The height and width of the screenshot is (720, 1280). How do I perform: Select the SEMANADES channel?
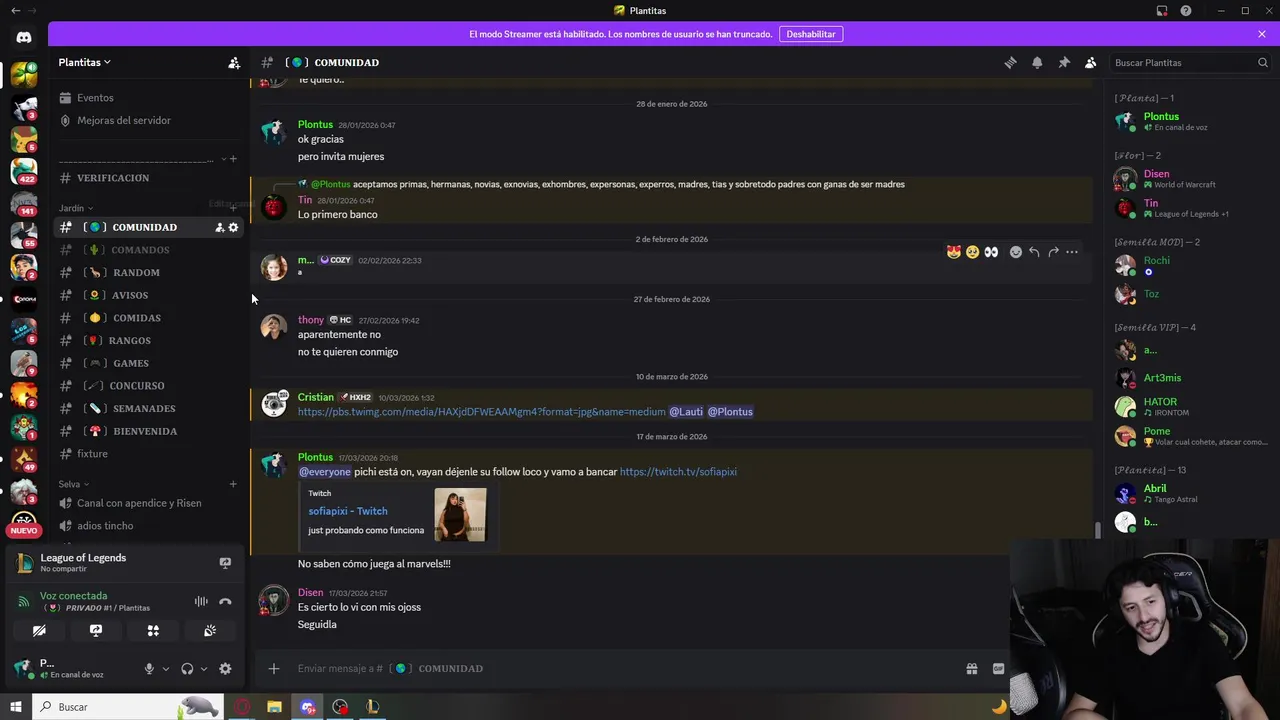pos(144,408)
